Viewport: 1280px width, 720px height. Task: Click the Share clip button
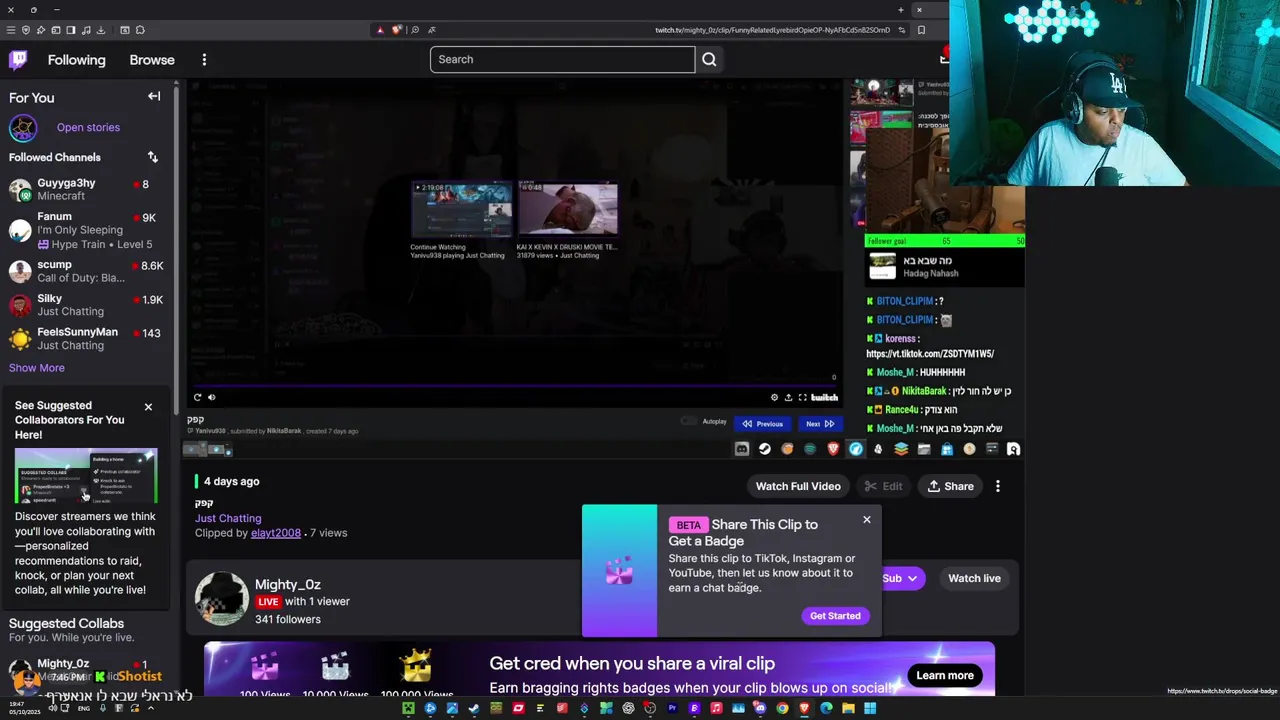950,486
